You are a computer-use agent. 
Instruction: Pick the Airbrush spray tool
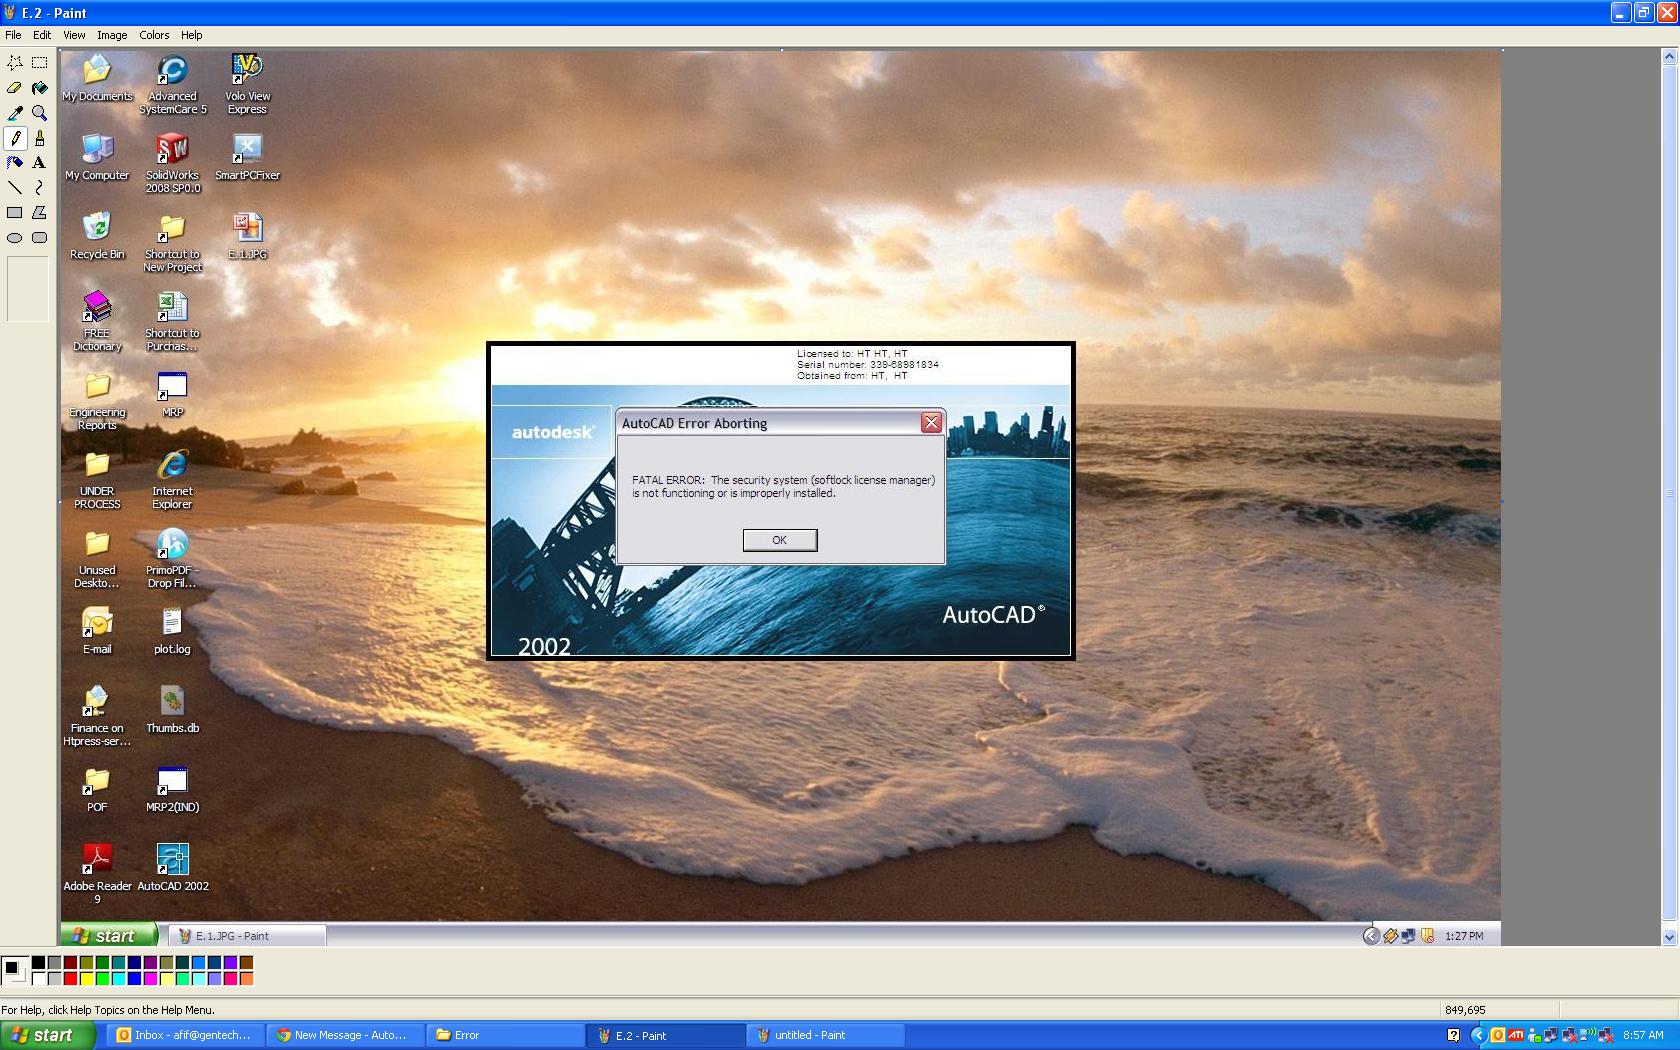(x=15, y=162)
